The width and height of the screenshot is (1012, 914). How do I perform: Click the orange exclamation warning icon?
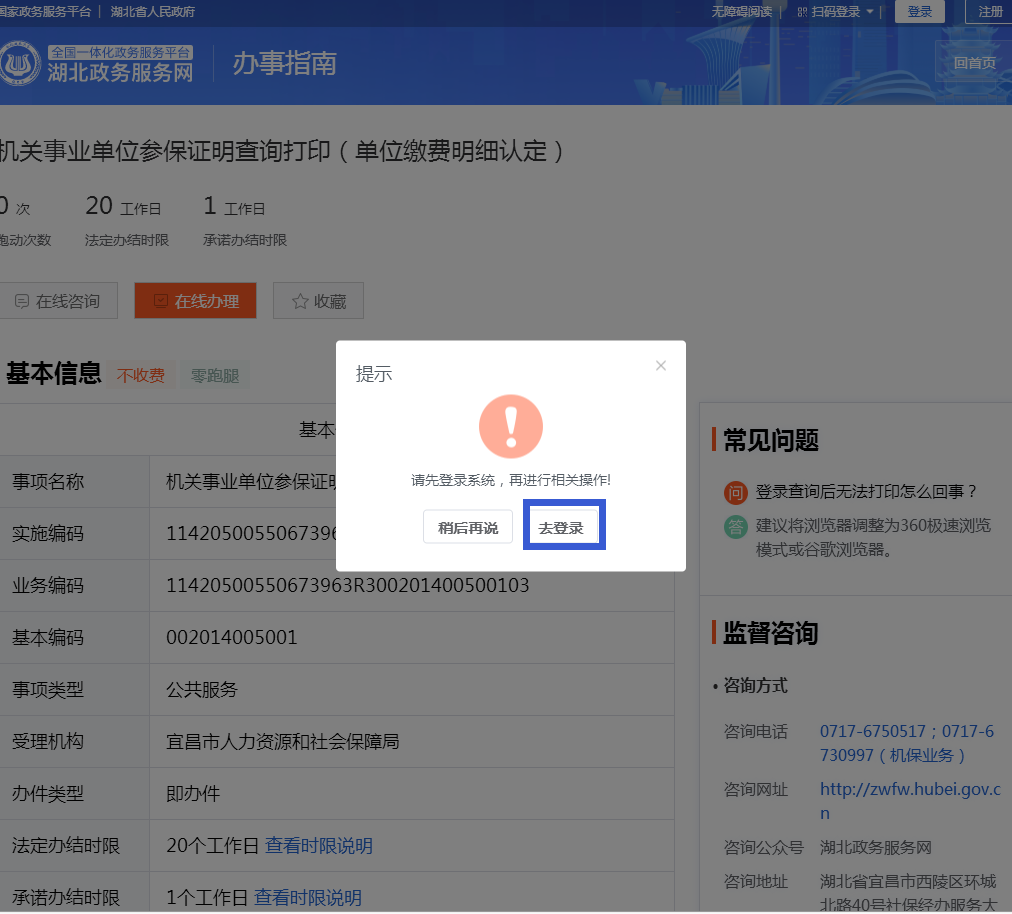point(511,426)
